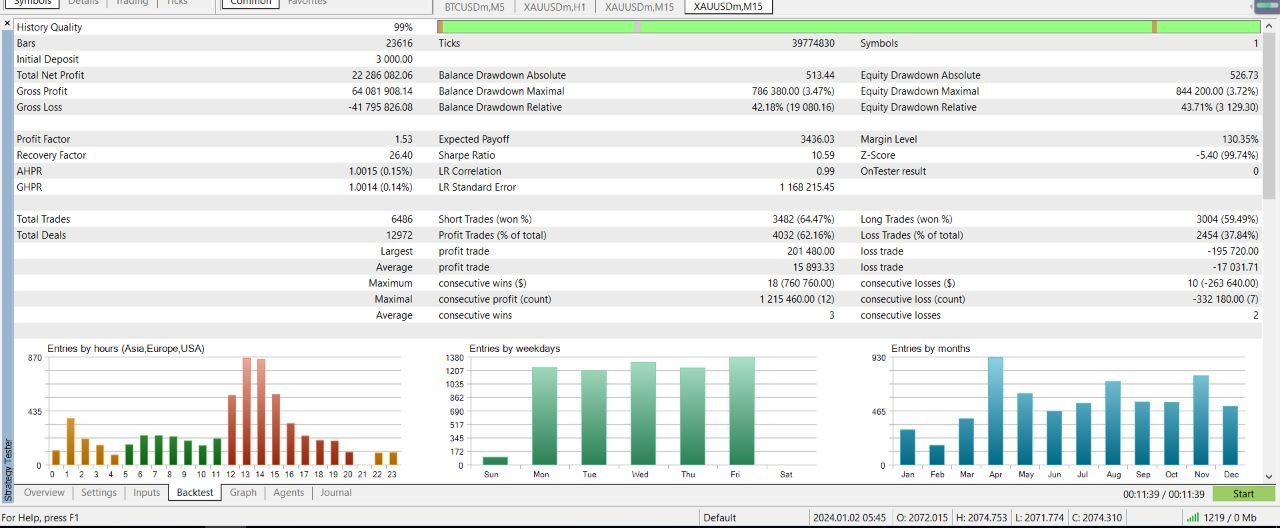Open the Journal tab
1280x528 pixels.
coord(336,492)
